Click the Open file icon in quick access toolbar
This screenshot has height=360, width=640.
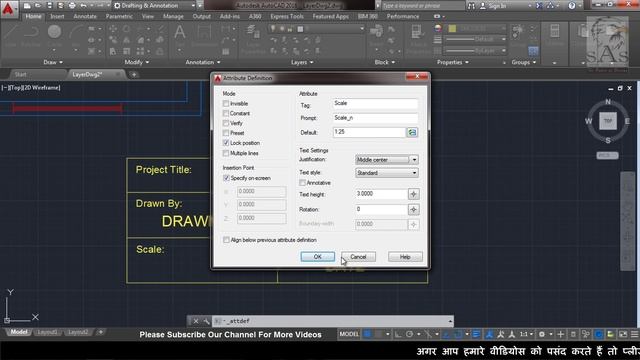coord(38,6)
